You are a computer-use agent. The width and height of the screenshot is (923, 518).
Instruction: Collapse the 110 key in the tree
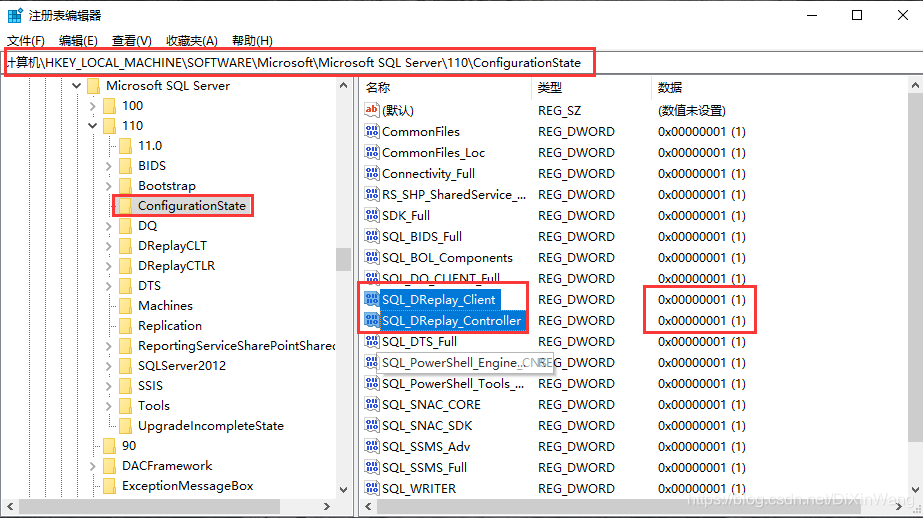(92, 125)
